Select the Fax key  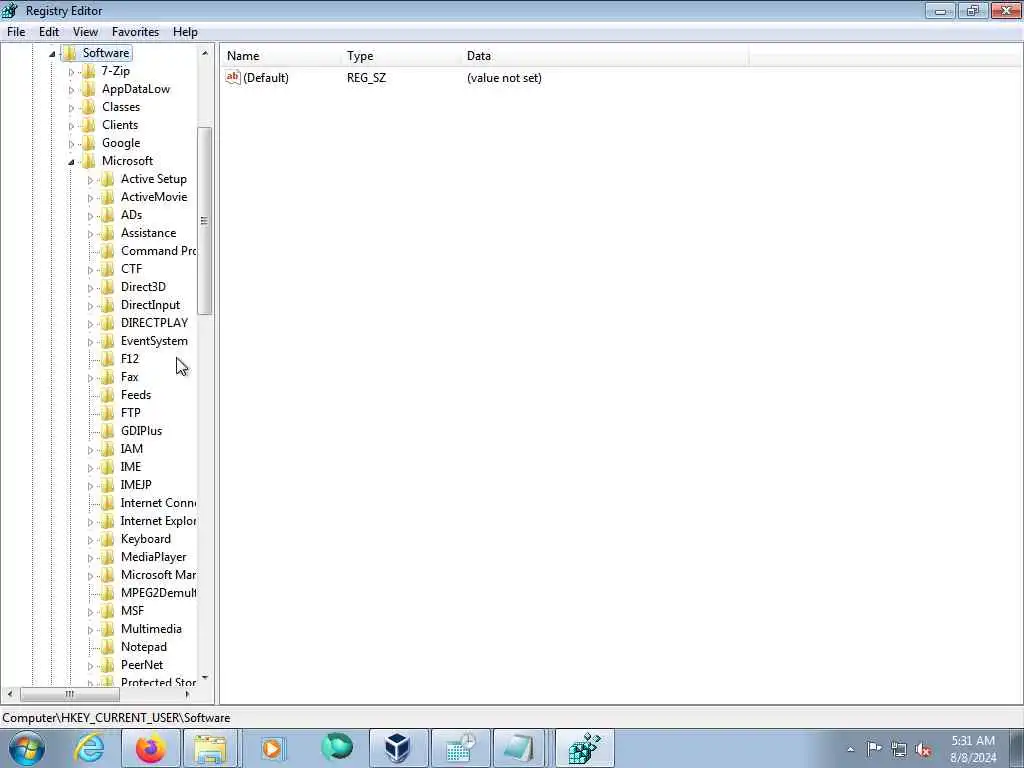(x=129, y=377)
